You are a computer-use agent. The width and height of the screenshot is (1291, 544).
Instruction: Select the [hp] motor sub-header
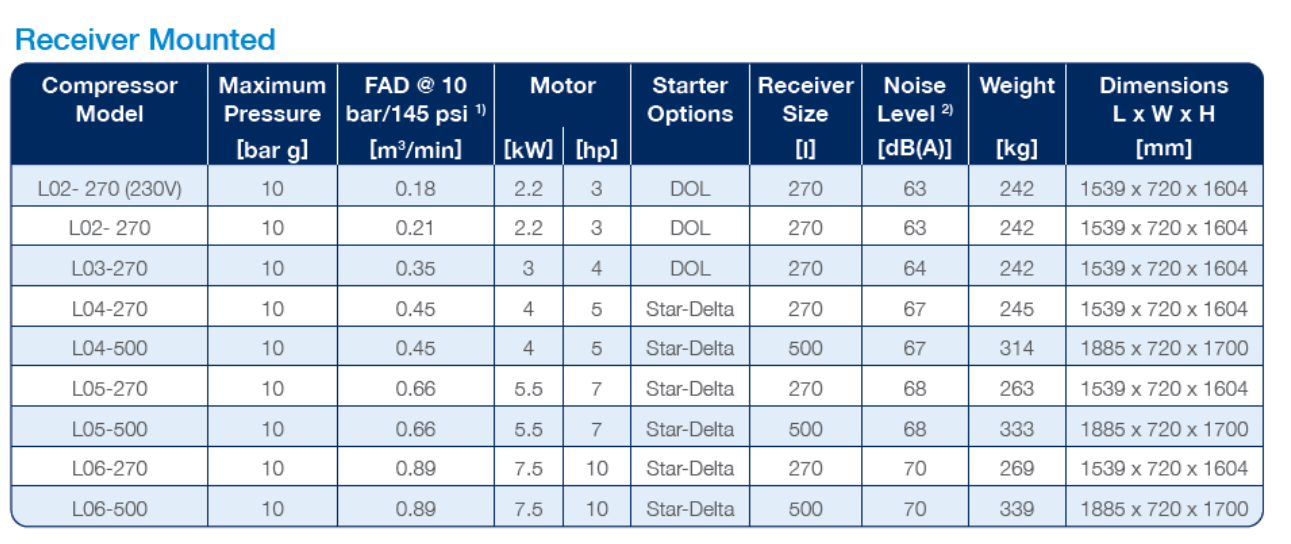click(596, 150)
